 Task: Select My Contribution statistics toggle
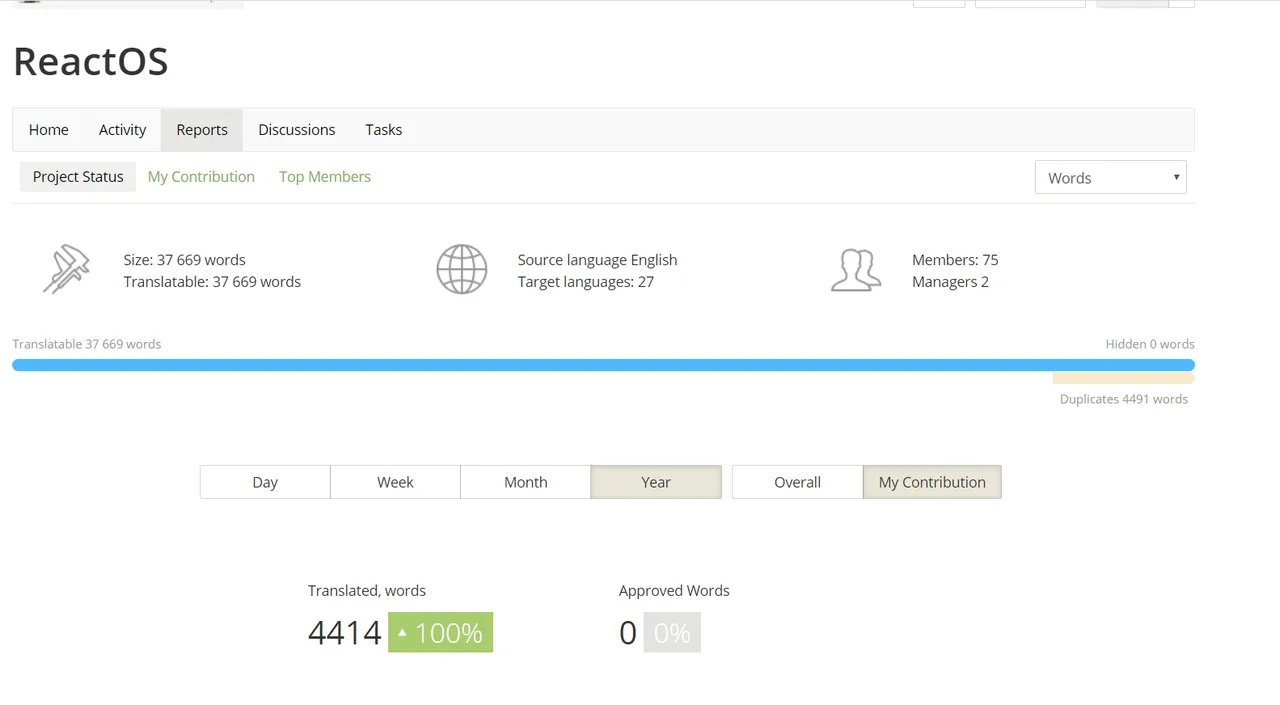pyautogui.click(x=932, y=482)
